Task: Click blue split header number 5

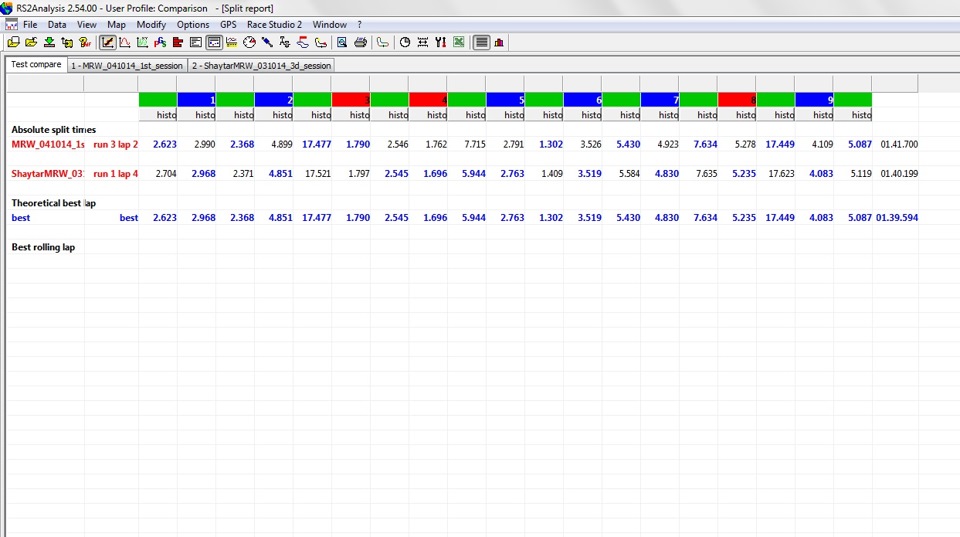Action: (x=505, y=100)
